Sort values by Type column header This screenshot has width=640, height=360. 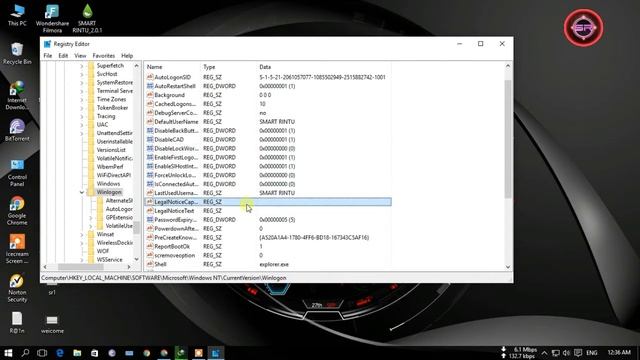point(229,67)
